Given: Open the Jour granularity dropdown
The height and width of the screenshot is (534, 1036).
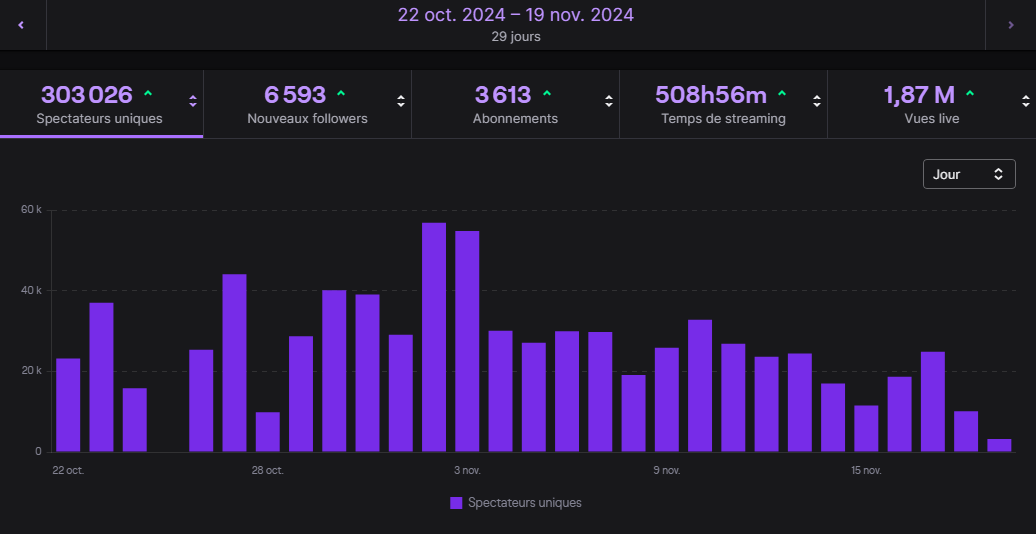Looking at the screenshot, I should [969, 174].
